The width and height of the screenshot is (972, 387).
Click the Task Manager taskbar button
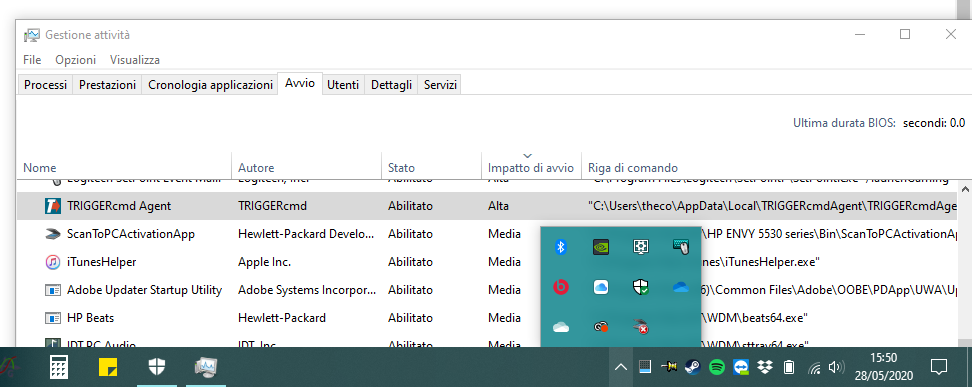pos(206,367)
